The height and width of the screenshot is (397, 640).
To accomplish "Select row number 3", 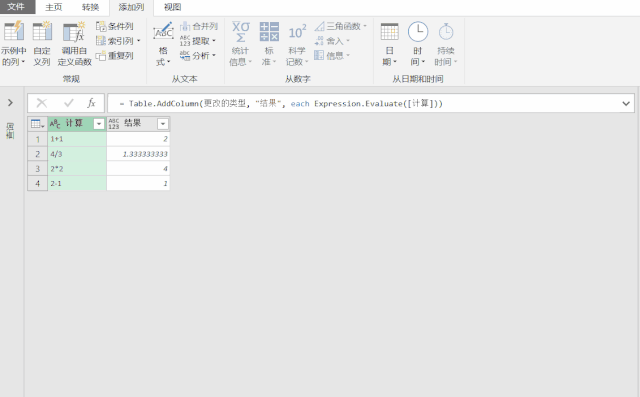I will 38,169.
